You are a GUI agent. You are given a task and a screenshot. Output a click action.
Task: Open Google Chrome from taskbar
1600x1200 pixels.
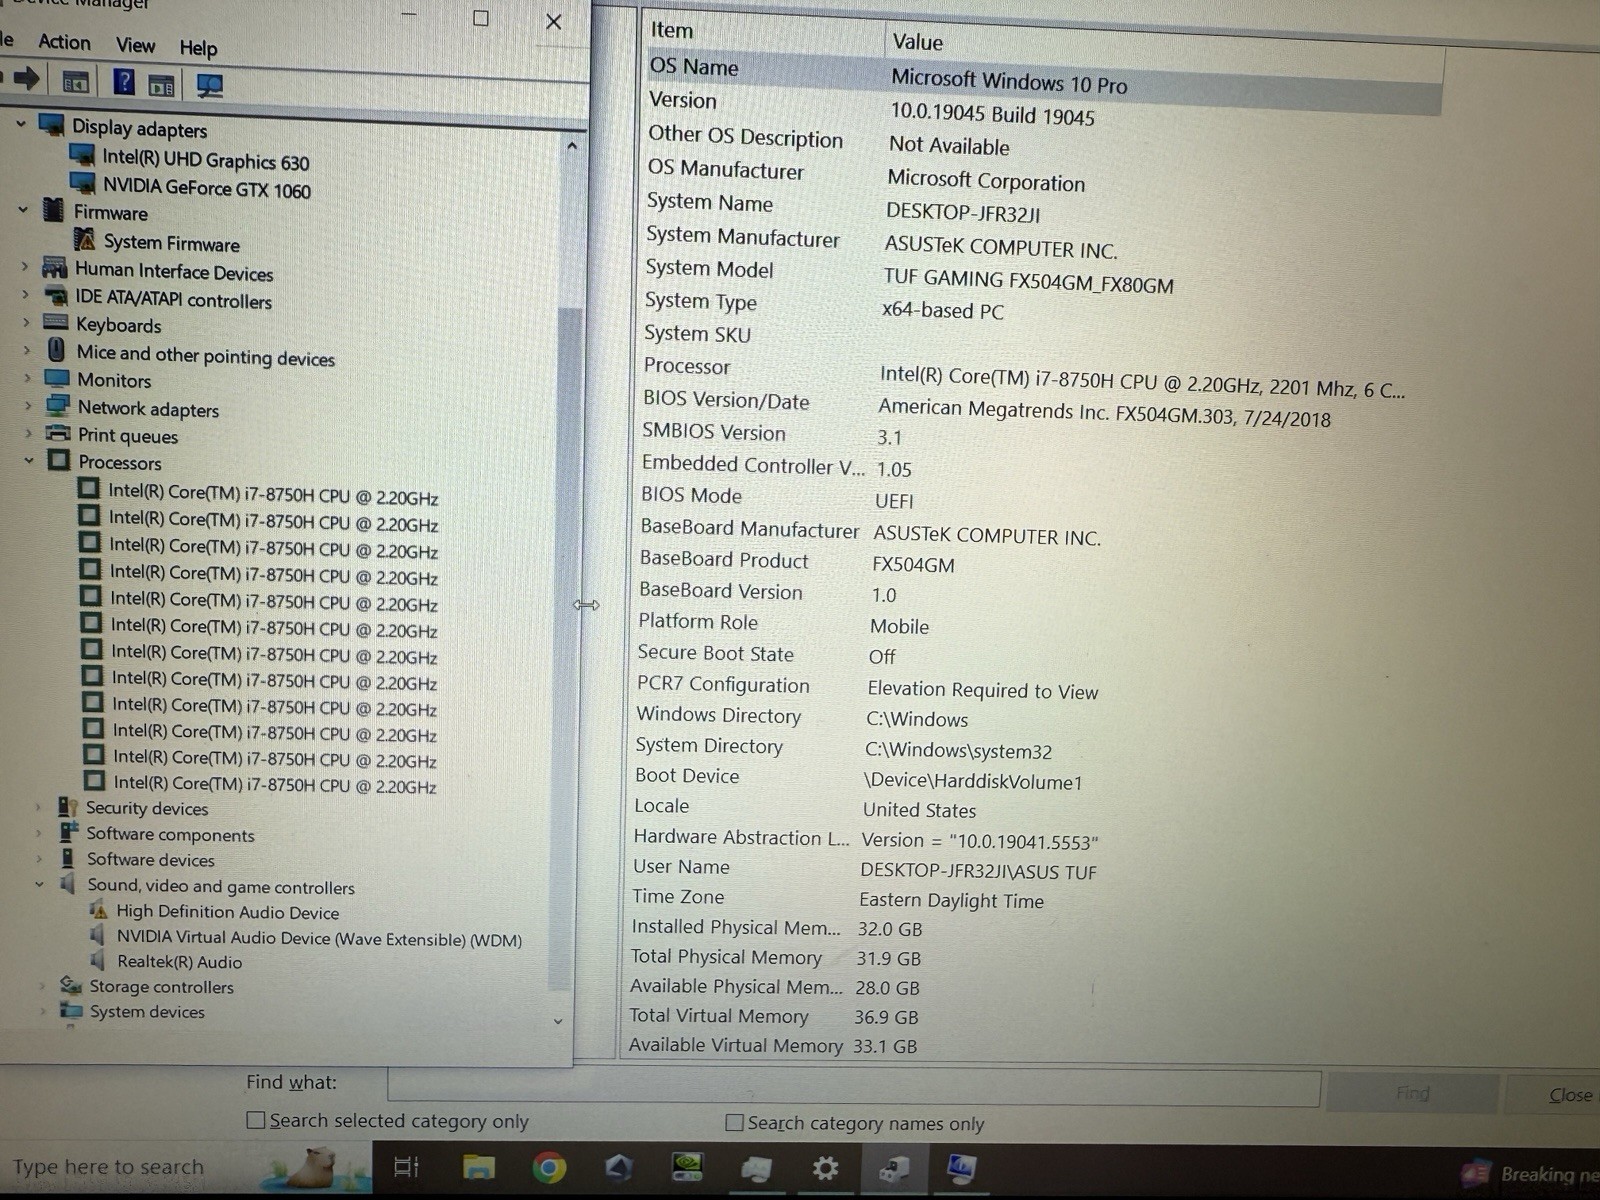(x=548, y=1167)
